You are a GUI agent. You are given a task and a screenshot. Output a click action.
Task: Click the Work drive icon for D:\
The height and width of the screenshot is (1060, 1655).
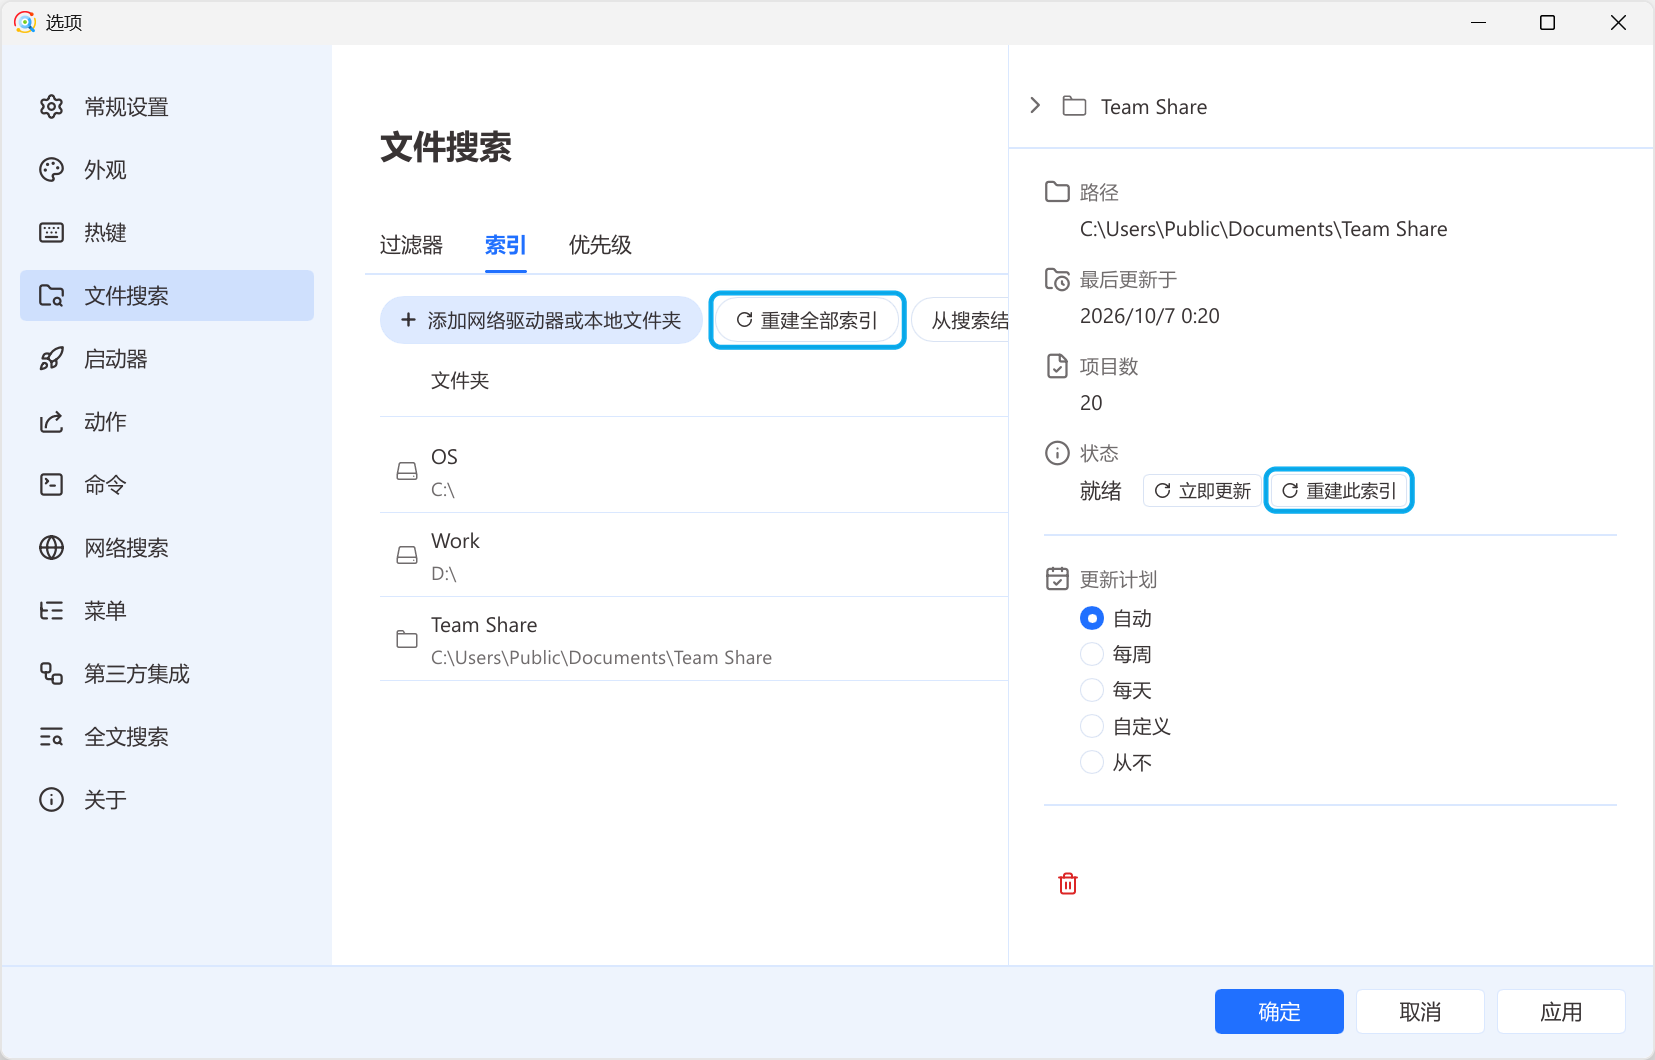point(407,555)
